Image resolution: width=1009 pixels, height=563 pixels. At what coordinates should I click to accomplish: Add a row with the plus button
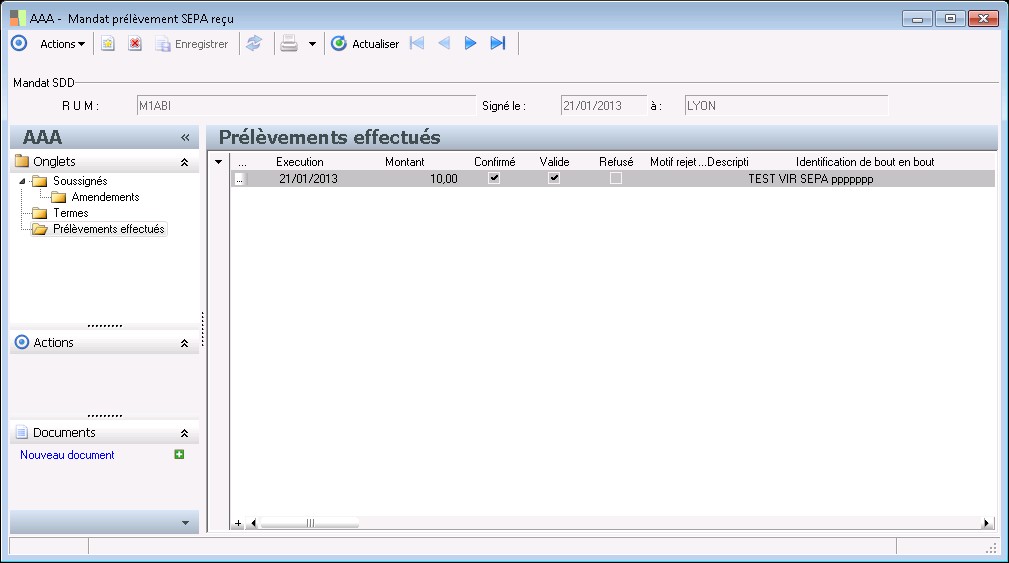coord(238,523)
